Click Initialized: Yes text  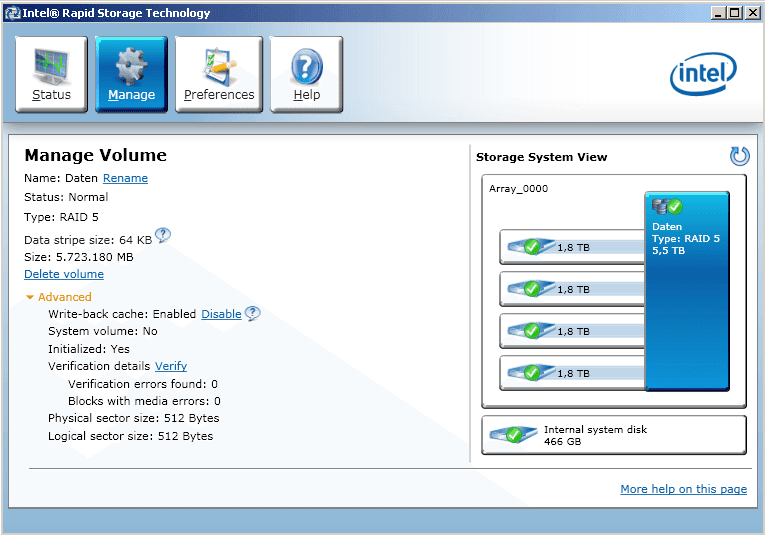coord(89,349)
